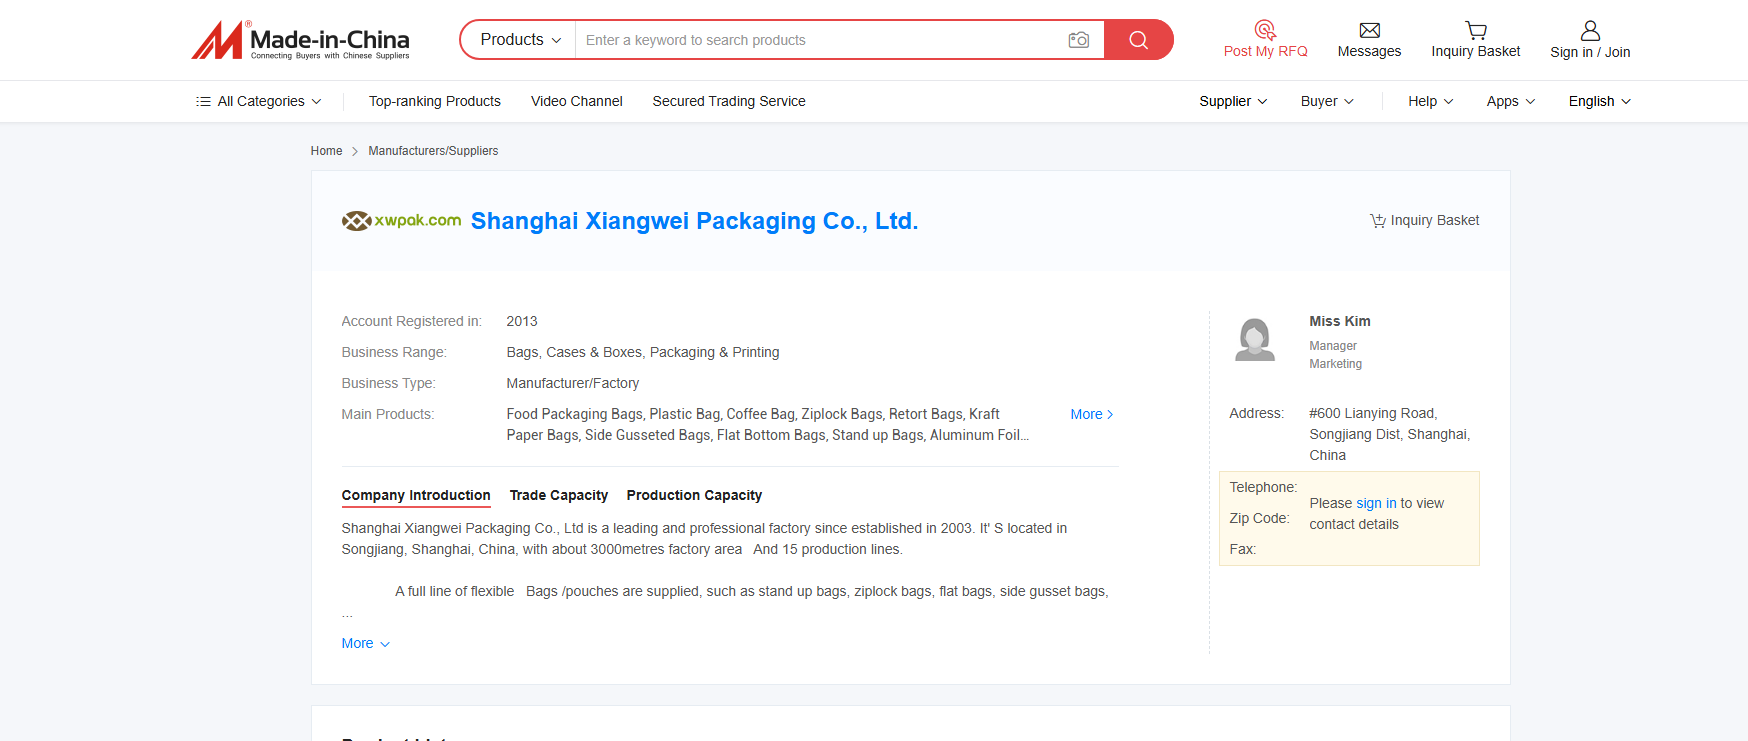Open Inquiry Basket cart icon in header
This screenshot has height=741, width=1748.
click(1475, 30)
